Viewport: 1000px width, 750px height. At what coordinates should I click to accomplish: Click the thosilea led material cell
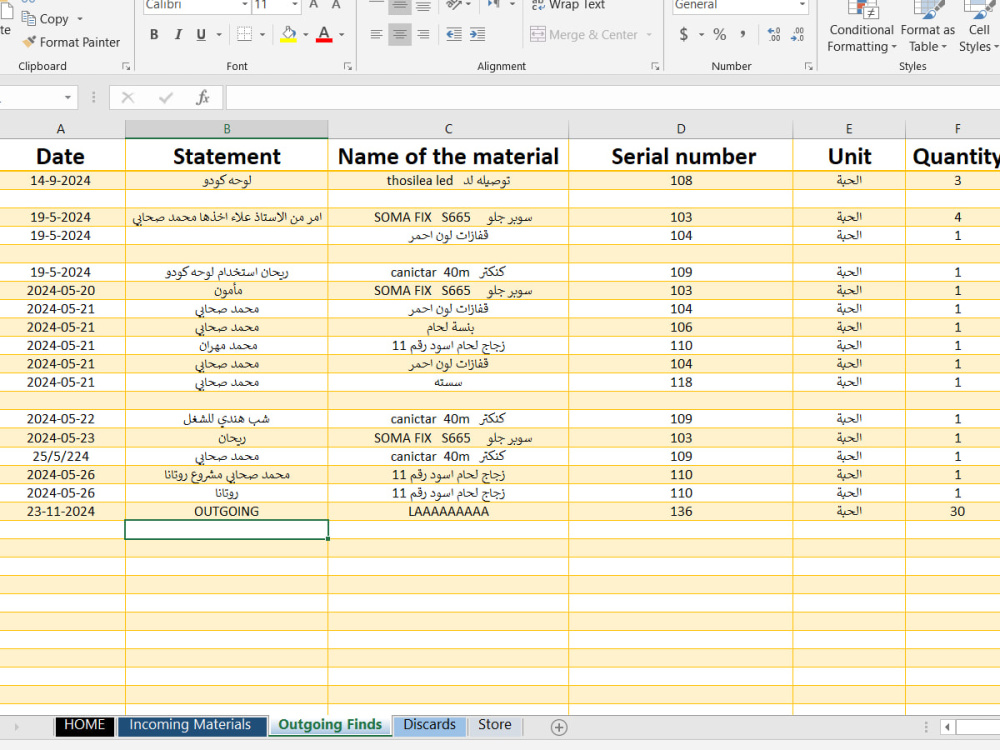coord(448,180)
